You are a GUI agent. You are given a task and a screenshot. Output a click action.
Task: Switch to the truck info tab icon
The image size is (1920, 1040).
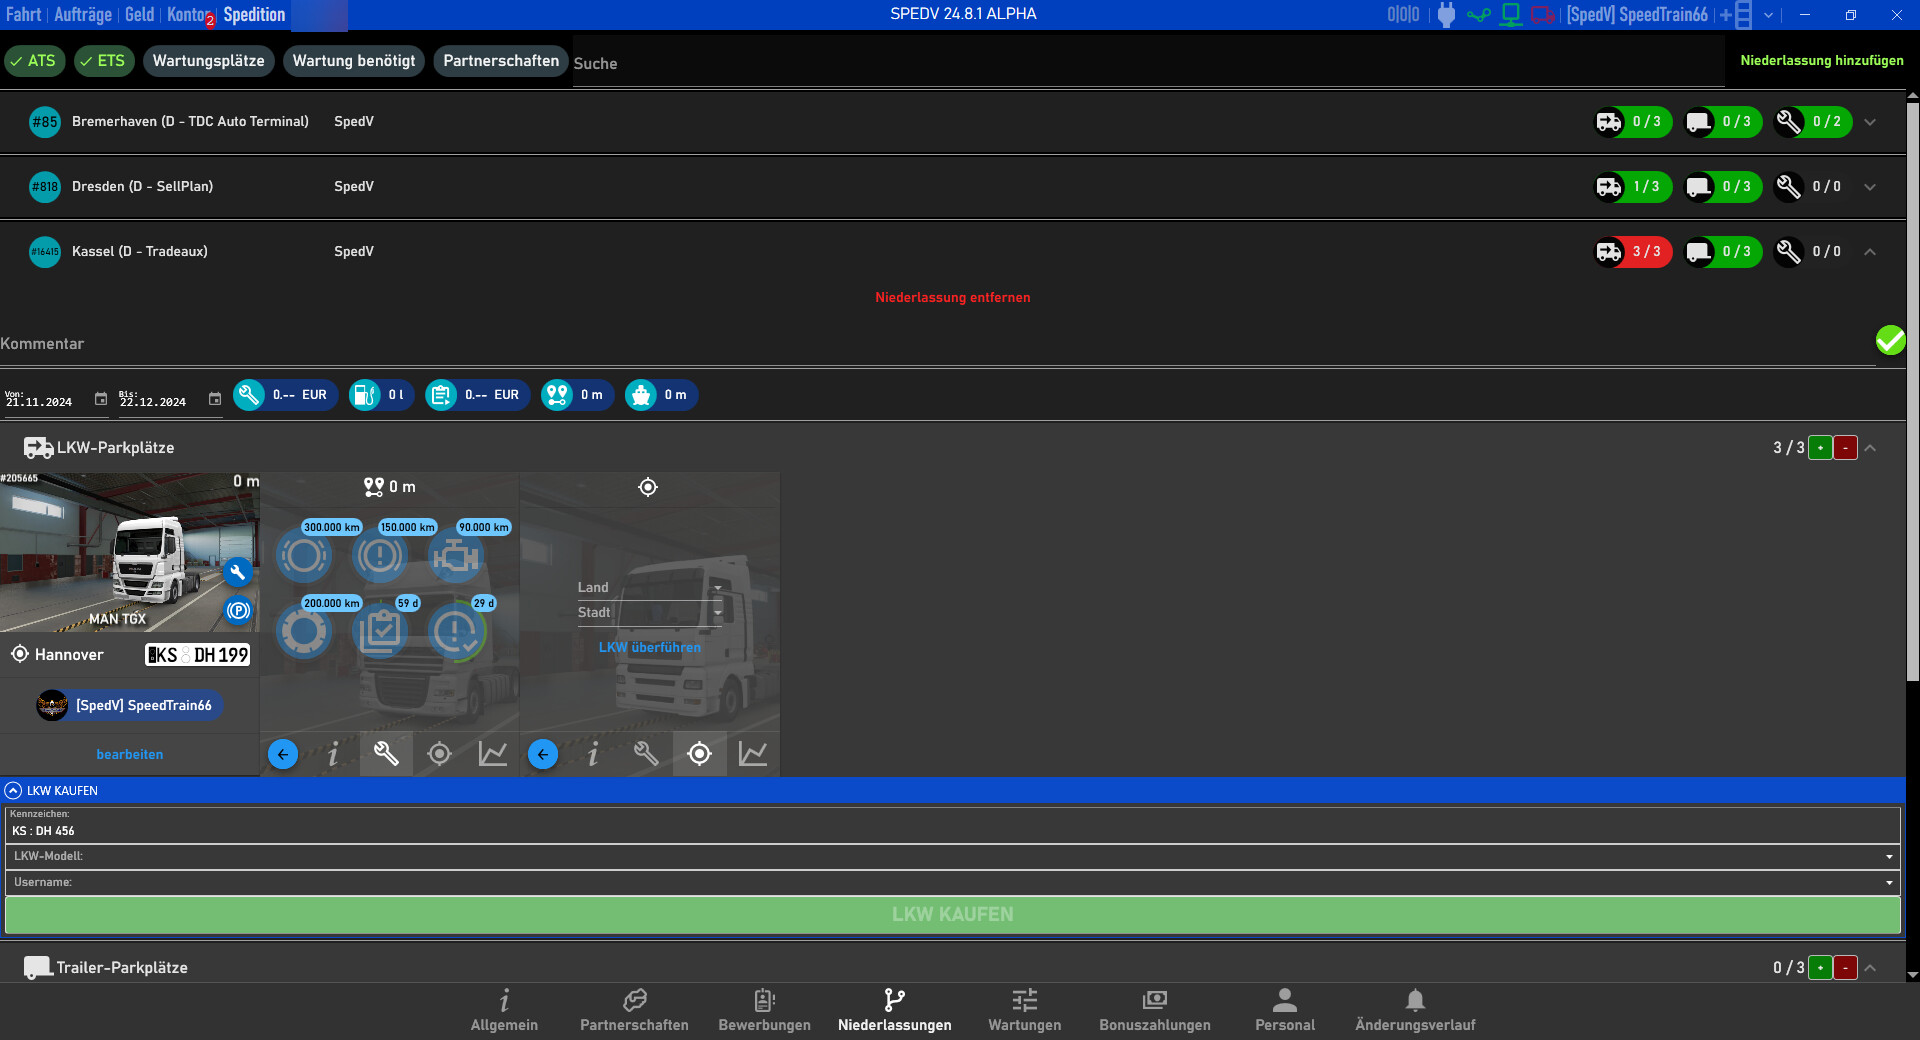coord(334,755)
